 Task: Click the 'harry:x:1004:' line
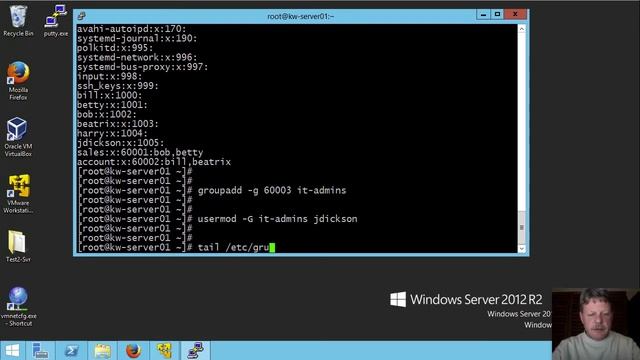click(113, 133)
